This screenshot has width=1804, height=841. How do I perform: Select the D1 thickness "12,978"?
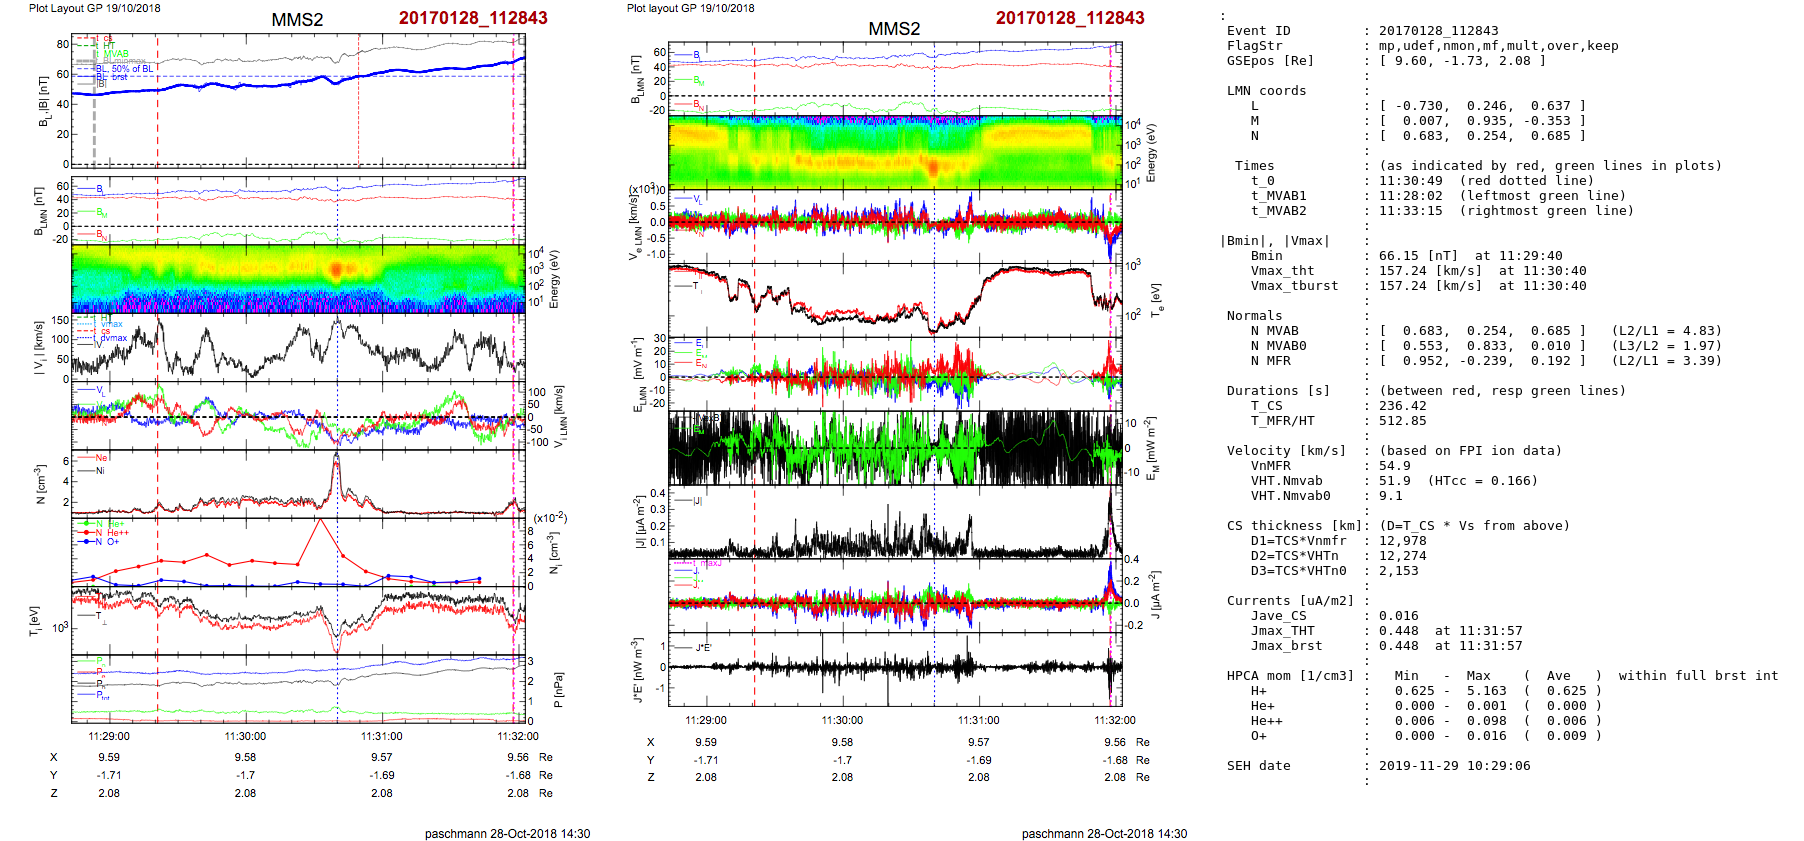coord(1402,541)
